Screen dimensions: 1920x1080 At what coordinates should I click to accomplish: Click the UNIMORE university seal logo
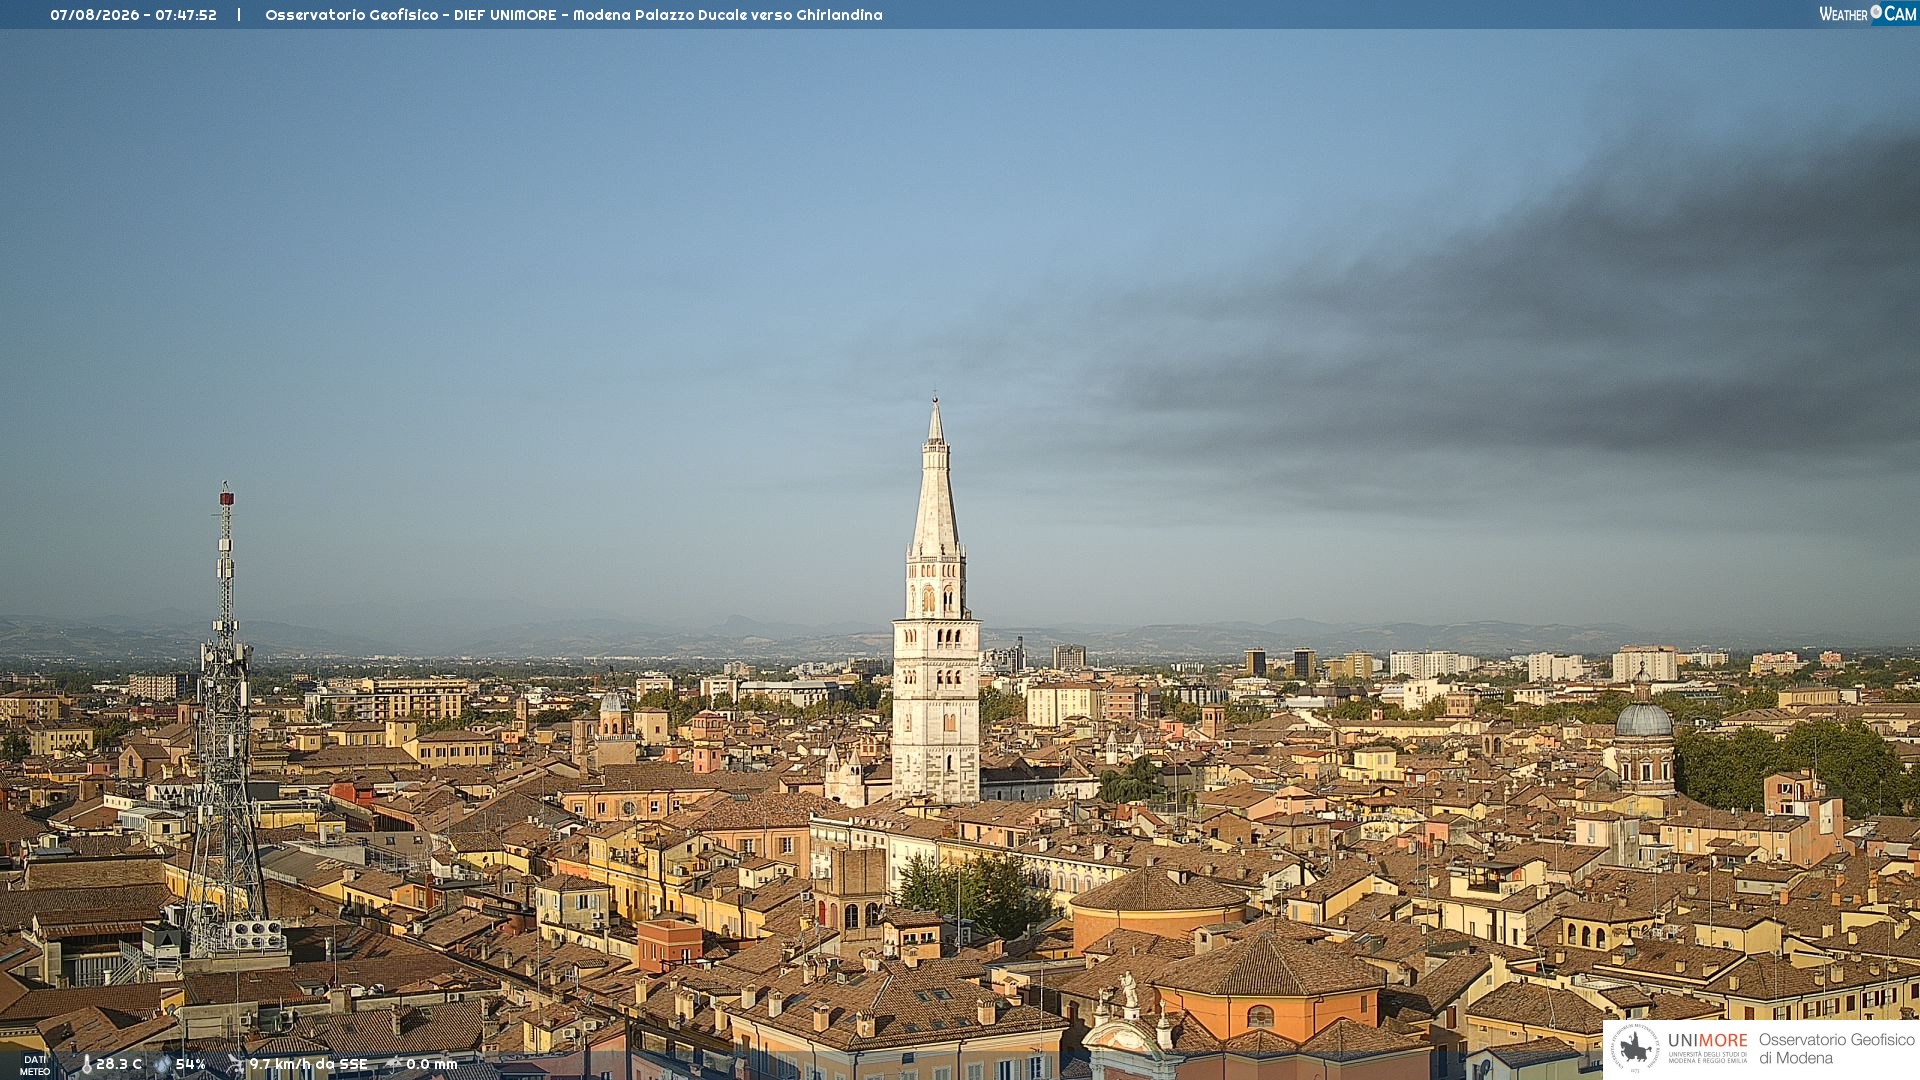click(x=1635, y=1048)
